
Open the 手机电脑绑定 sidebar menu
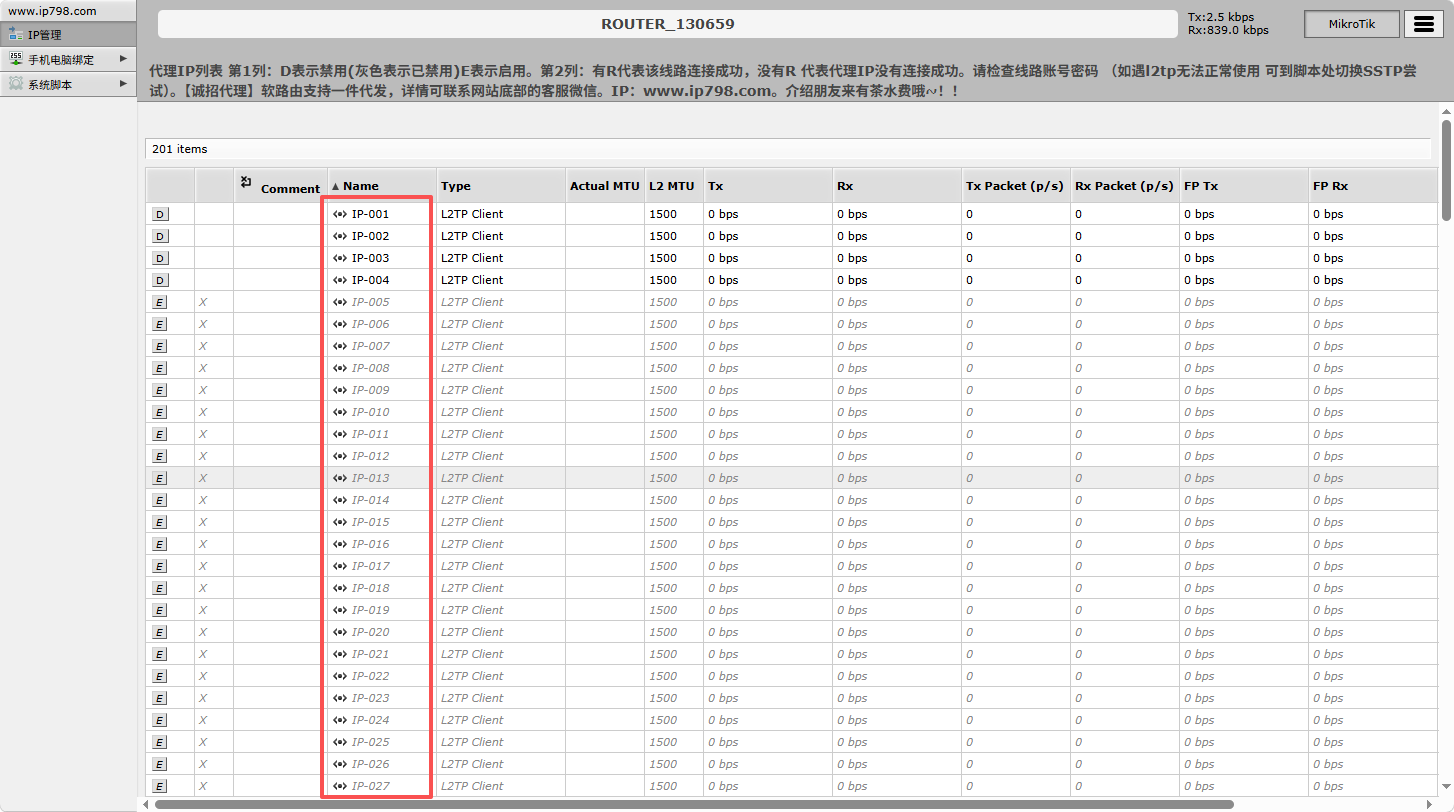[x=68, y=60]
